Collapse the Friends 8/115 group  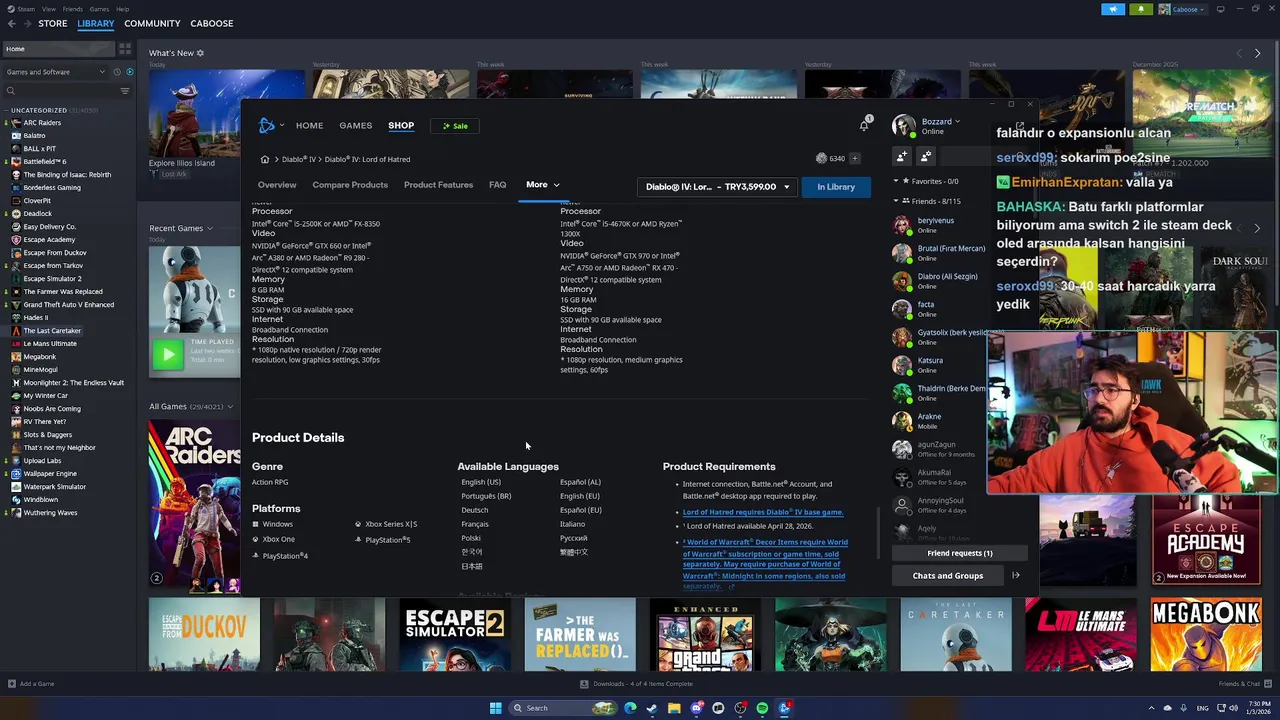[x=896, y=201]
